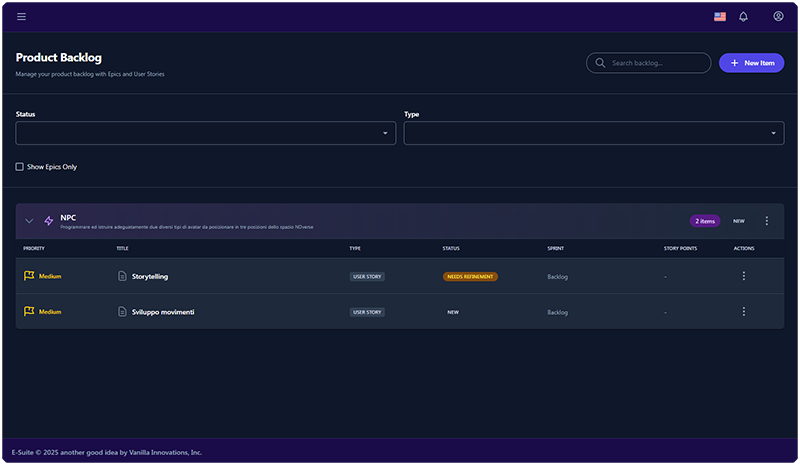
Task: Open the user profile icon
Action: point(778,16)
